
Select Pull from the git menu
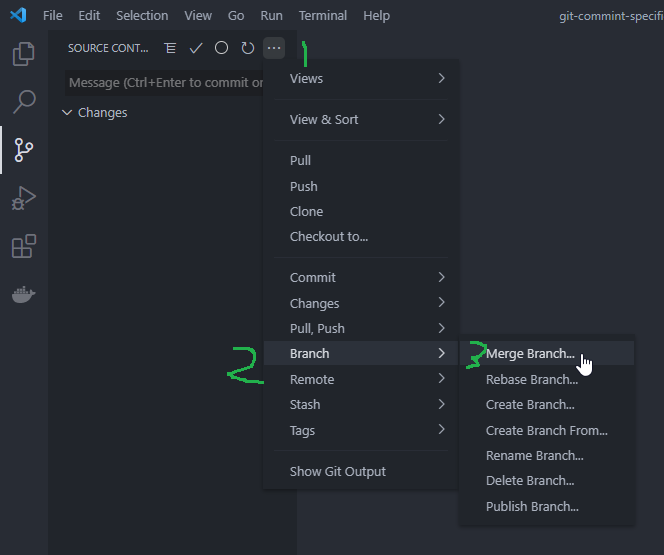point(301,161)
